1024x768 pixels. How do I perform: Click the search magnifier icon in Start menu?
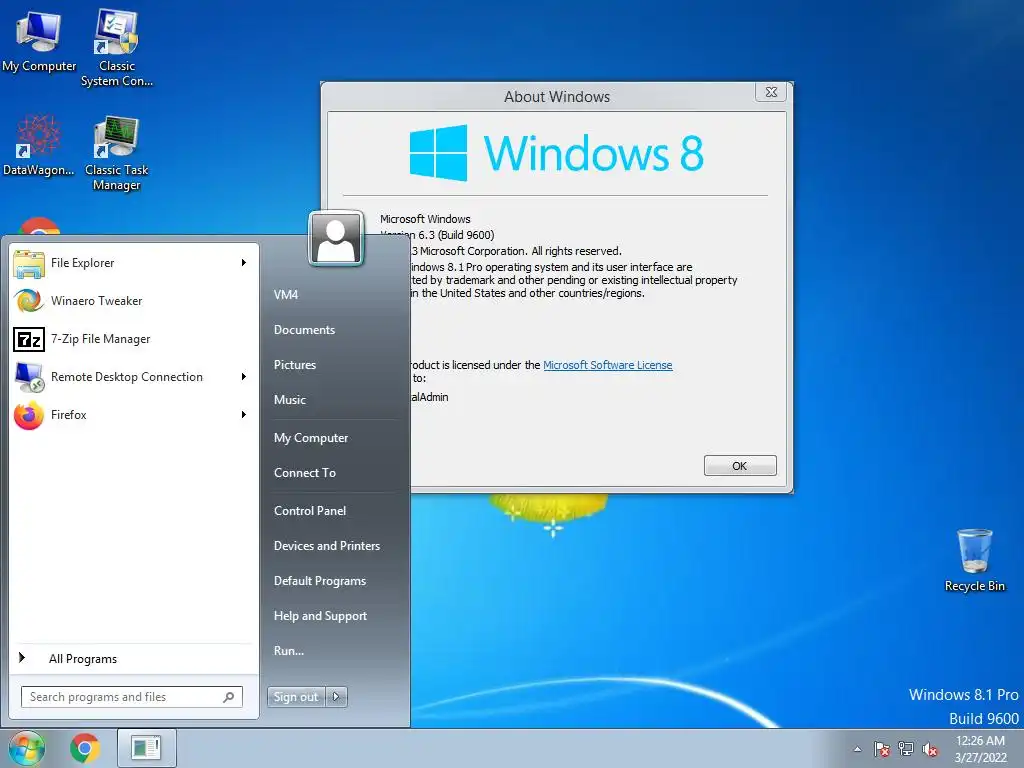[x=229, y=697]
